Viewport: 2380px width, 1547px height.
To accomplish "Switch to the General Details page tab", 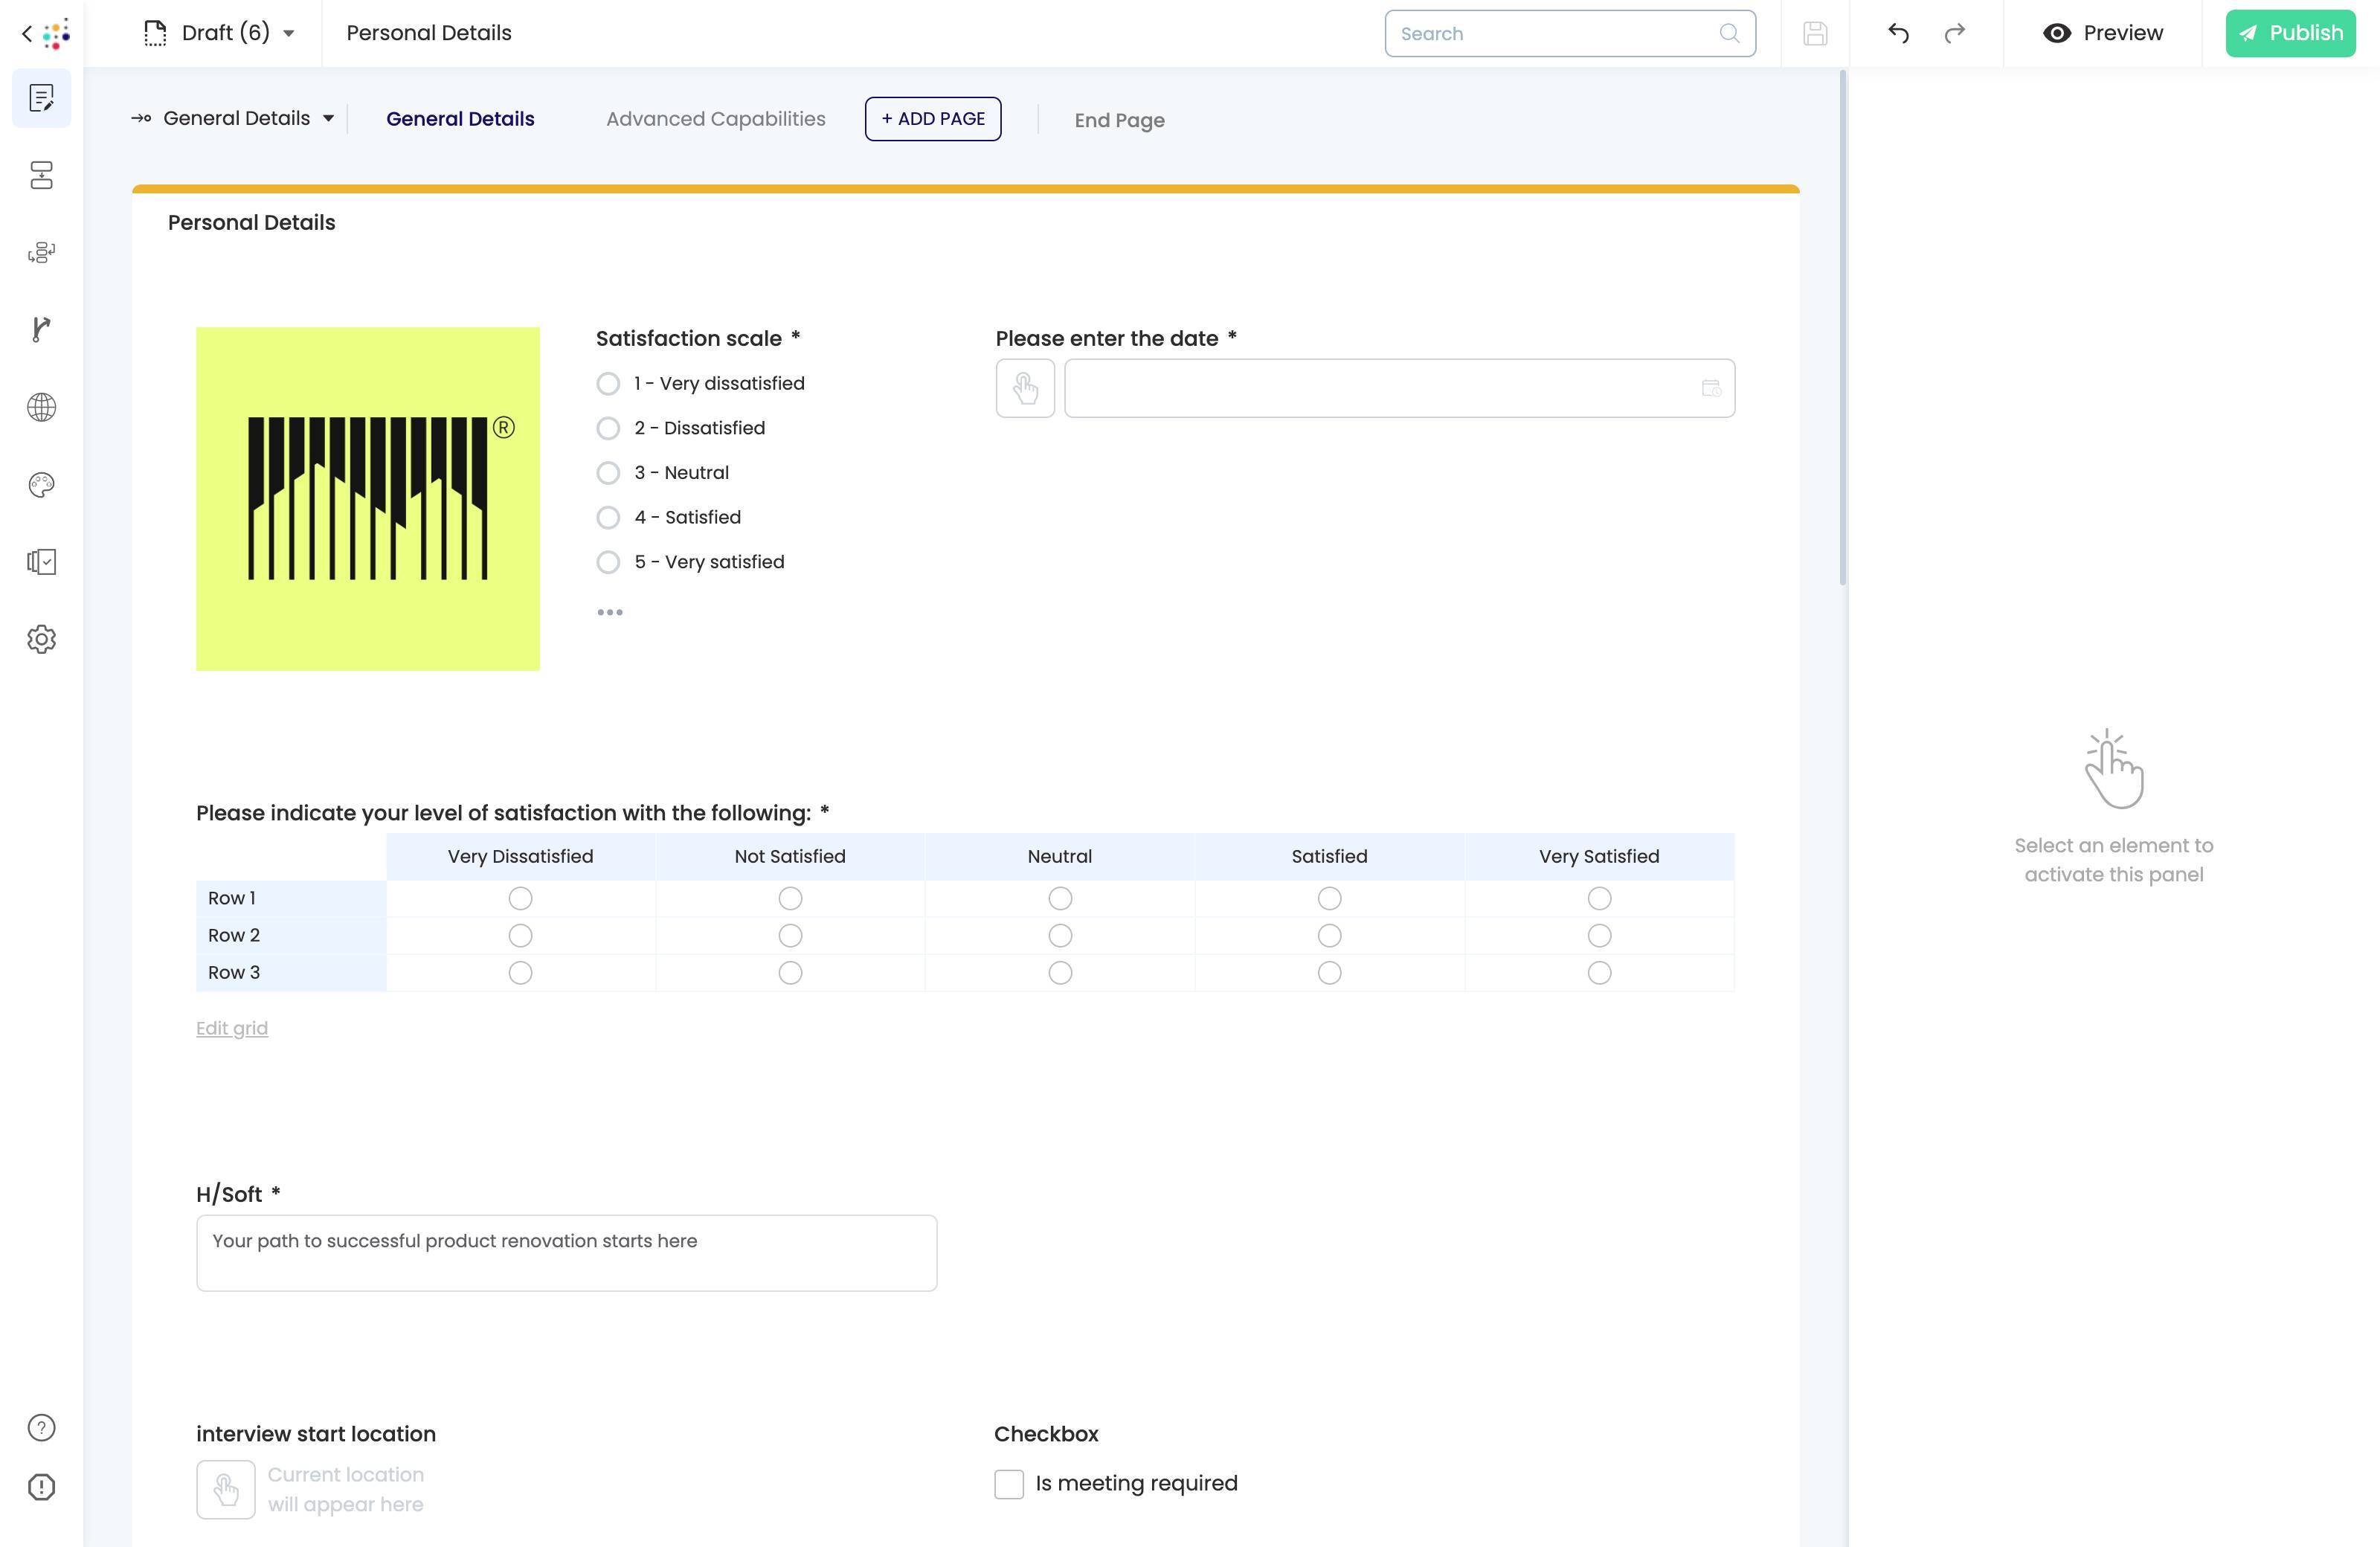I will pyautogui.click(x=460, y=119).
